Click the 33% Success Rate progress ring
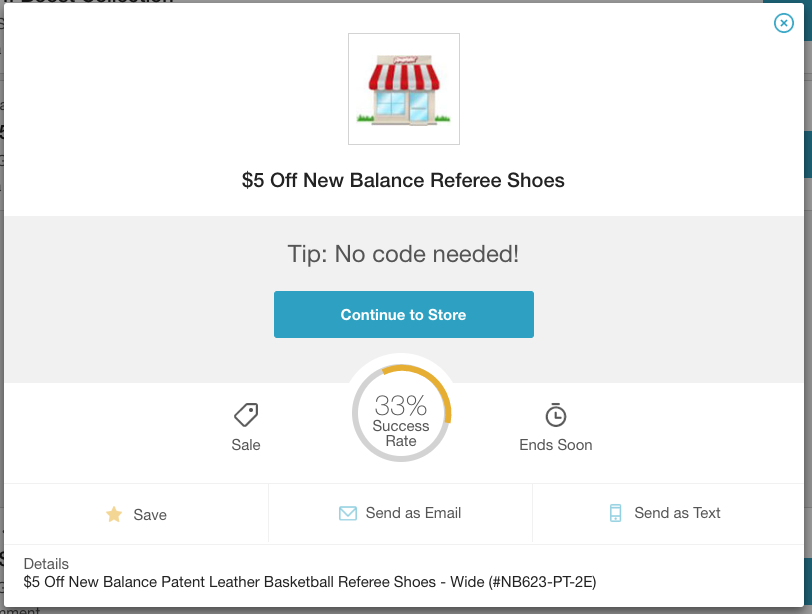The height and width of the screenshot is (614, 812). (401, 413)
